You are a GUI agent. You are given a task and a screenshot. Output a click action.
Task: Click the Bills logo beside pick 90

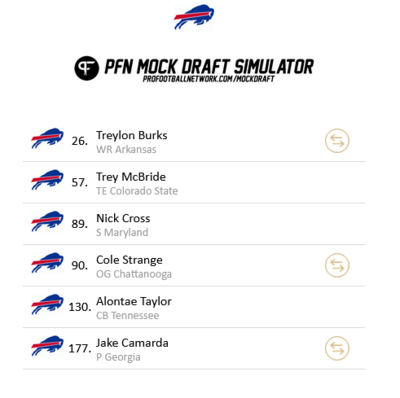[x=47, y=263]
